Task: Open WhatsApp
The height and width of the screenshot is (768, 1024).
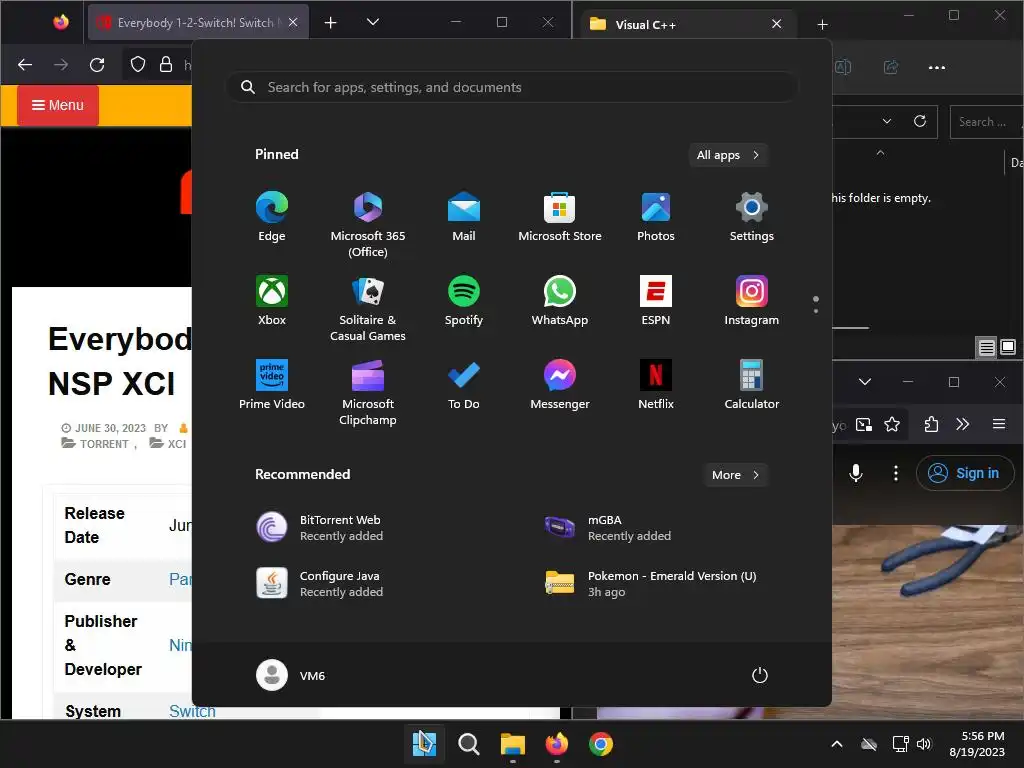Action: point(560,300)
